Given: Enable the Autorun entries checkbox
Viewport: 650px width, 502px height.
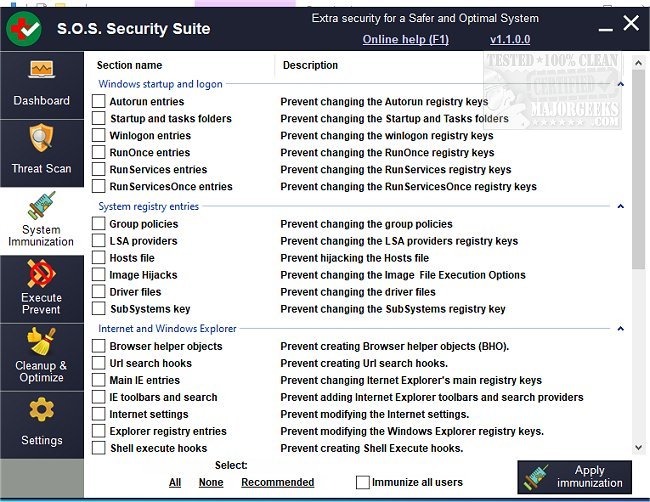Looking at the screenshot, I should pos(99,102).
